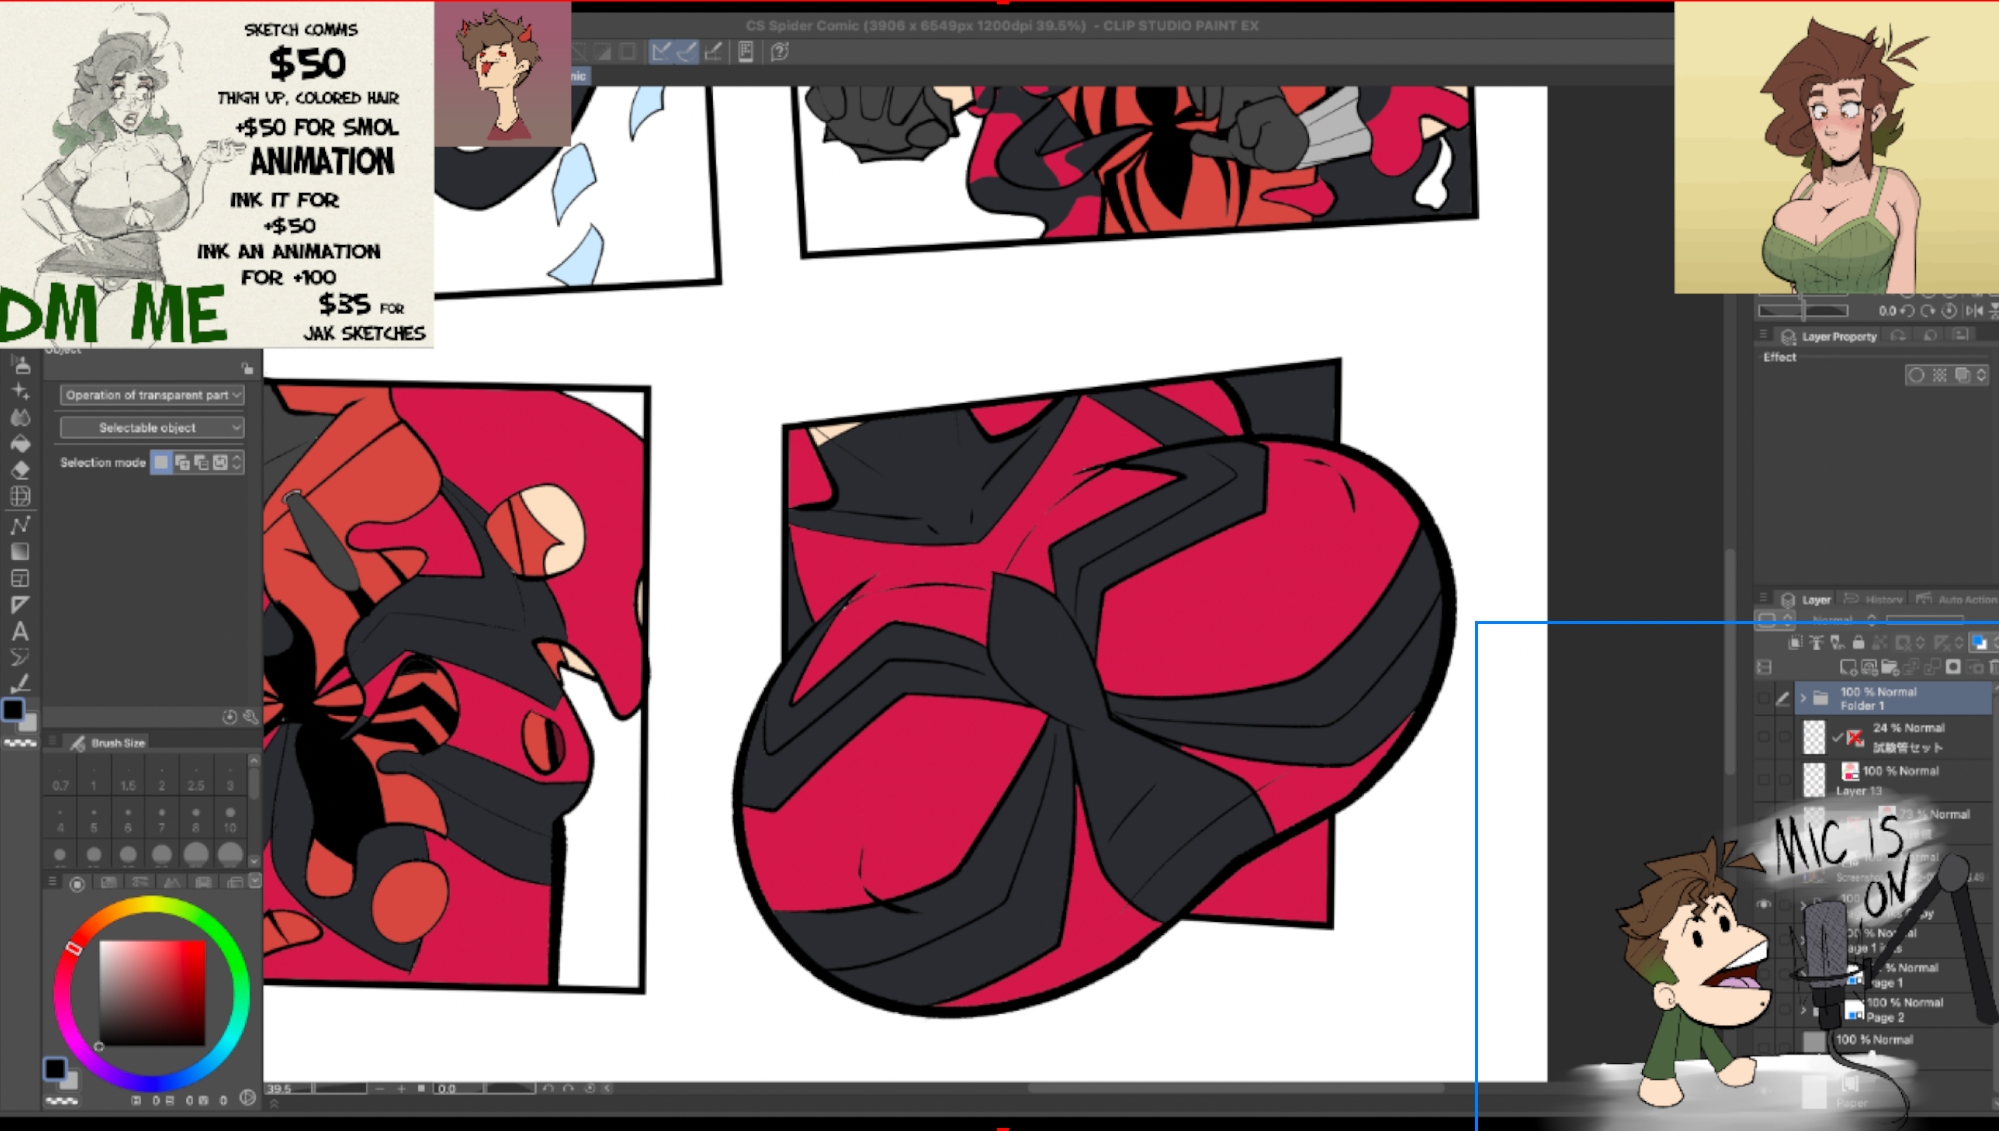Select the Auto select magic wand tool
The width and height of the screenshot is (1999, 1131).
tap(20, 391)
